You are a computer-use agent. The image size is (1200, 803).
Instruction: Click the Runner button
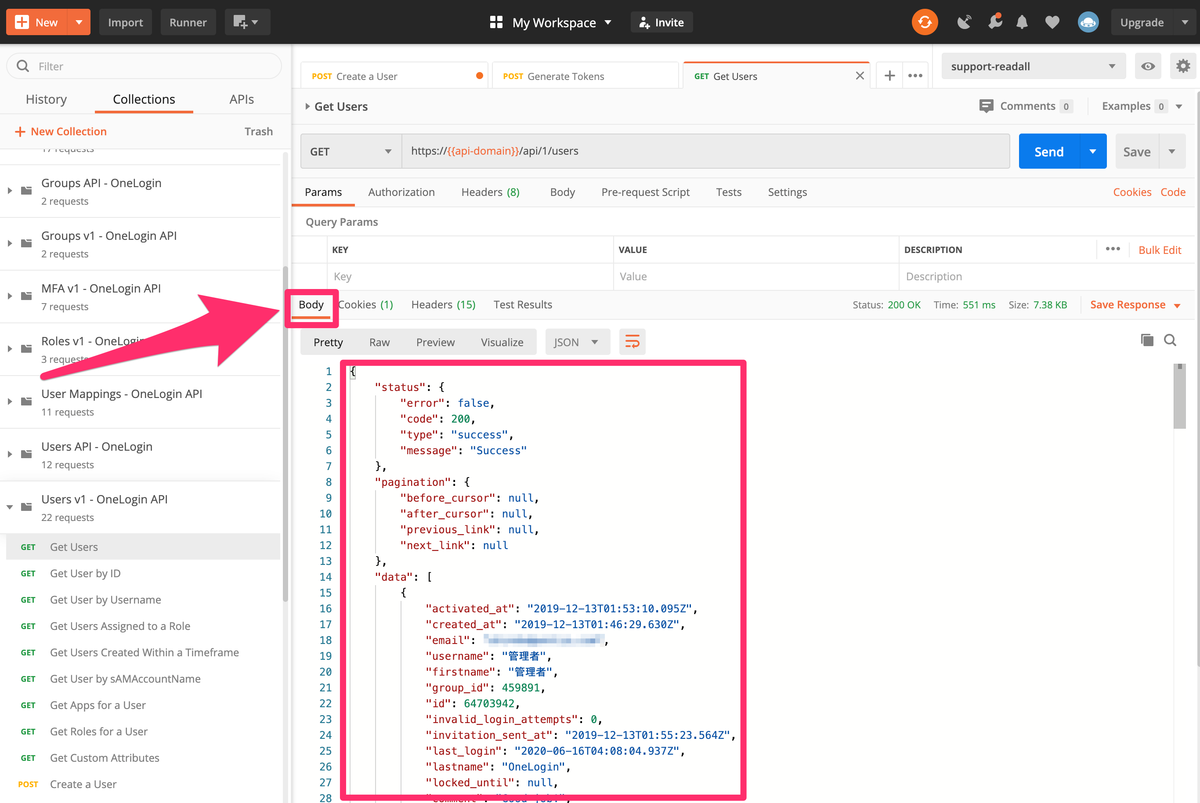point(188,22)
